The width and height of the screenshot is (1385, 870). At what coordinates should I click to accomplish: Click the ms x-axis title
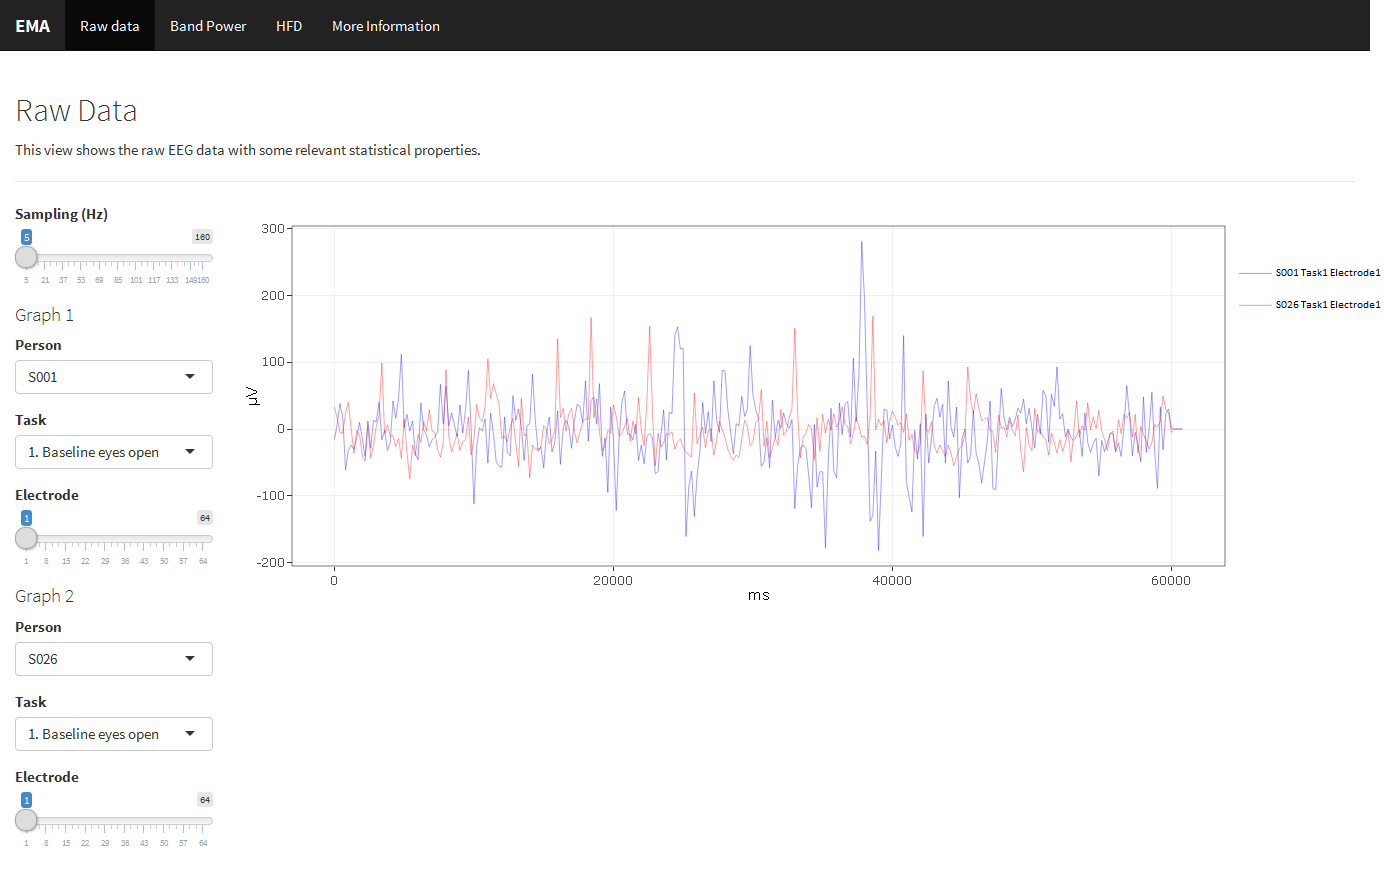click(x=759, y=595)
